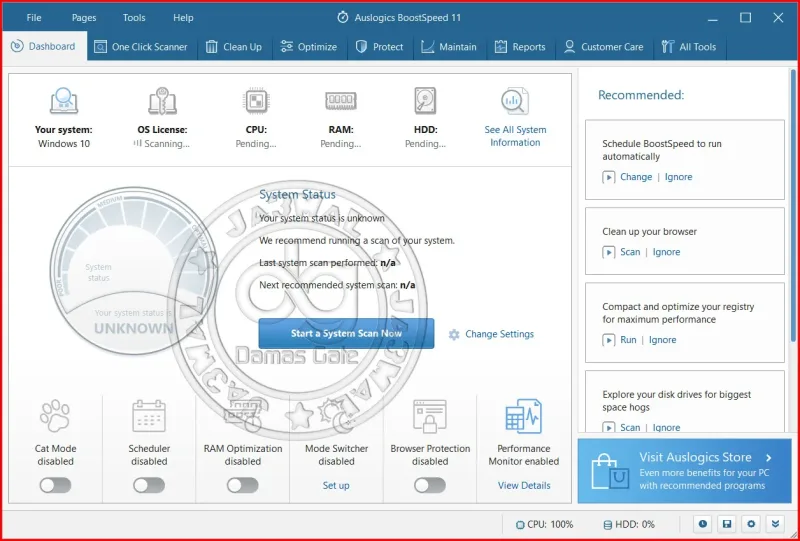Screen dimensions: 800x541
Task: Click Scan for disk drives space hogs
Action: pyautogui.click(x=630, y=428)
